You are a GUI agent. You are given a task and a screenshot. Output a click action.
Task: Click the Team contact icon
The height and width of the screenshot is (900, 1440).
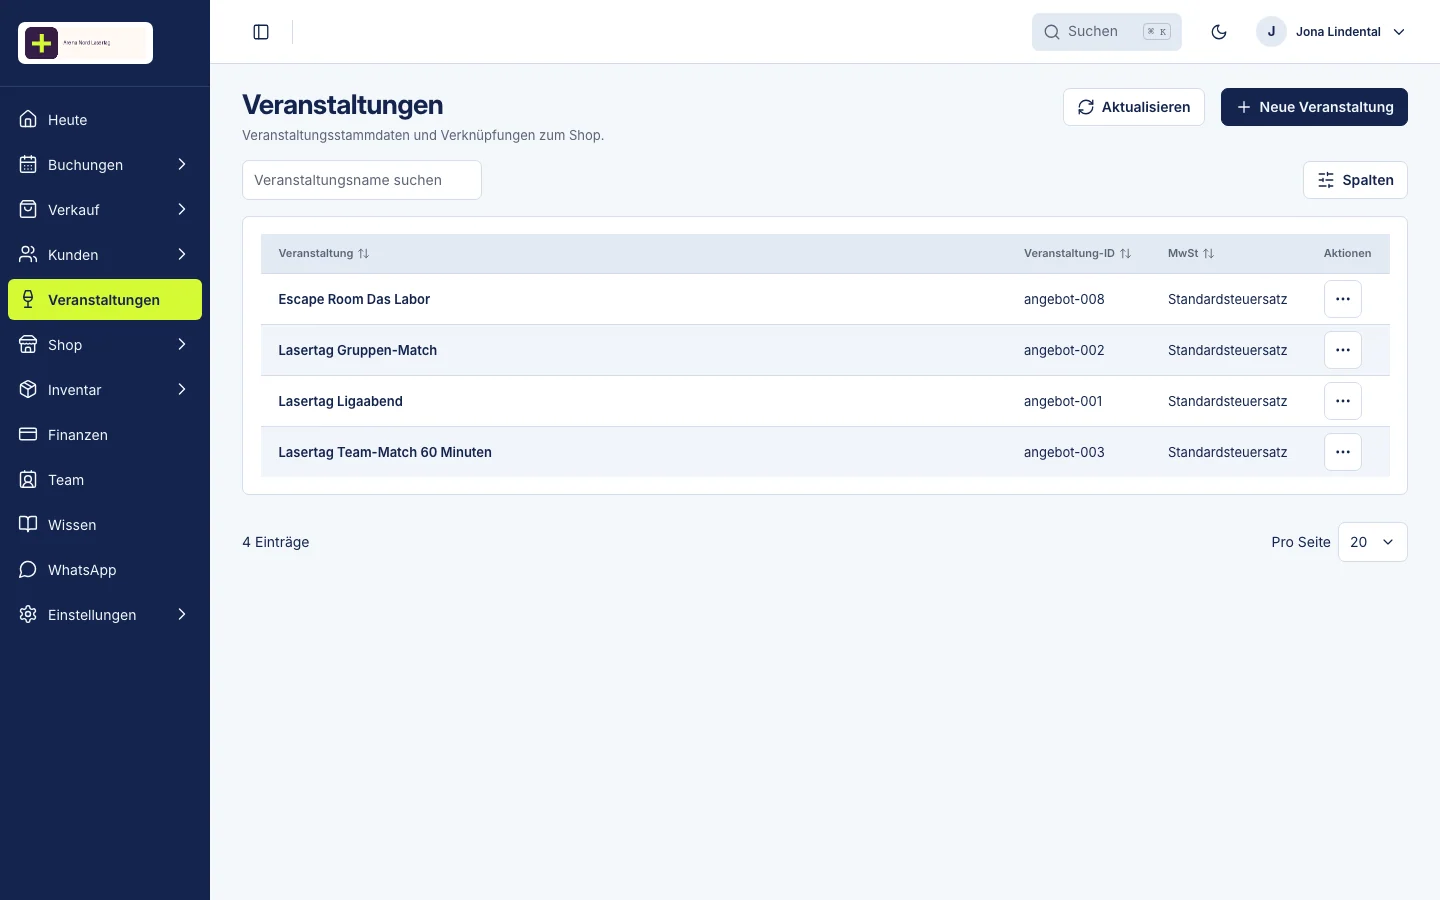coord(28,480)
